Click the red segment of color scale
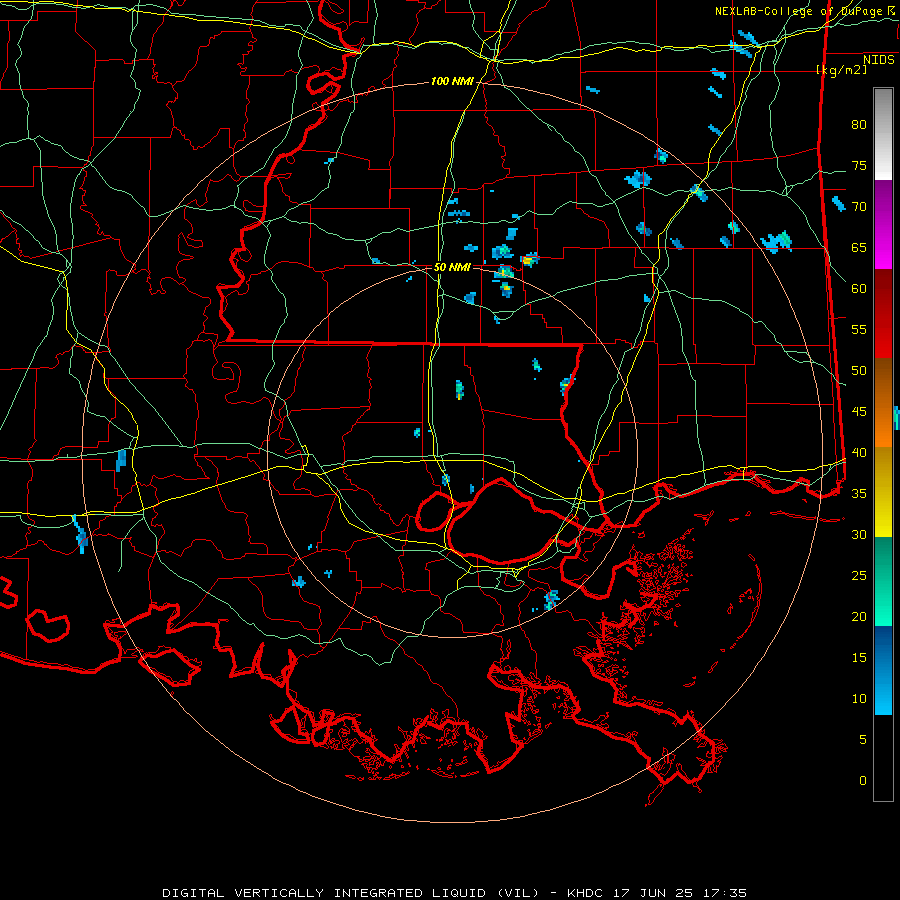This screenshot has height=900, width=900. (883, 314)
